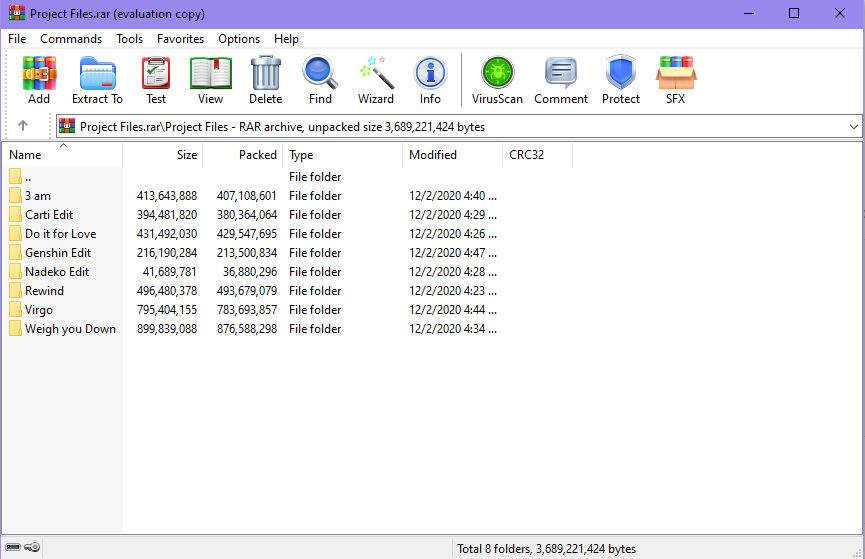
Task: Click the 3 am folder icon
Action: (15, 195)
